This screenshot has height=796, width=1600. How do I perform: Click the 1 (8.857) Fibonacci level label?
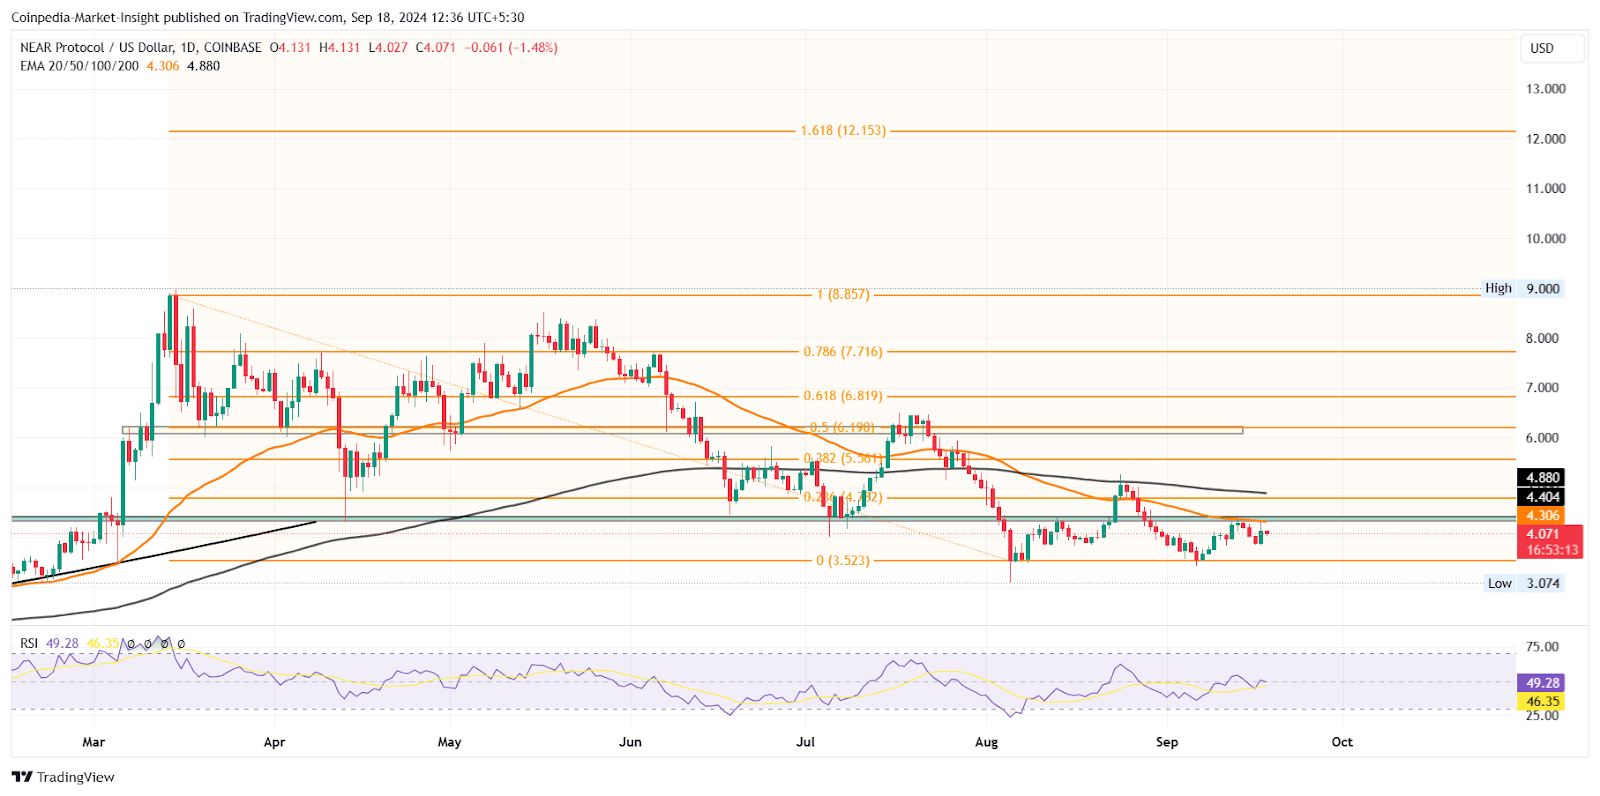[x=842, y=295]
